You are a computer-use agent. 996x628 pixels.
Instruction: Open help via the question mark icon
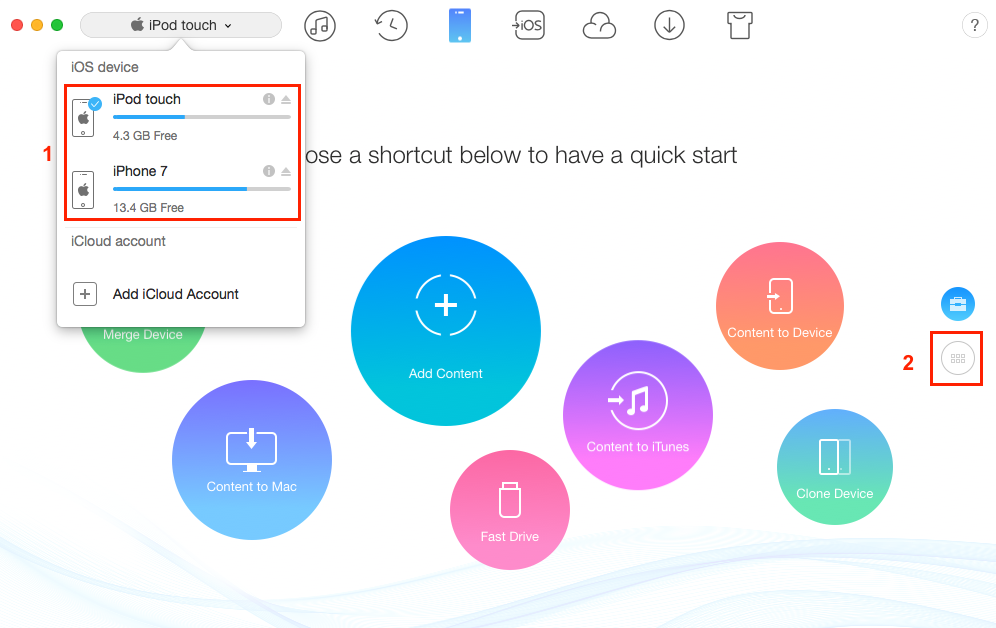click(974, 25)
